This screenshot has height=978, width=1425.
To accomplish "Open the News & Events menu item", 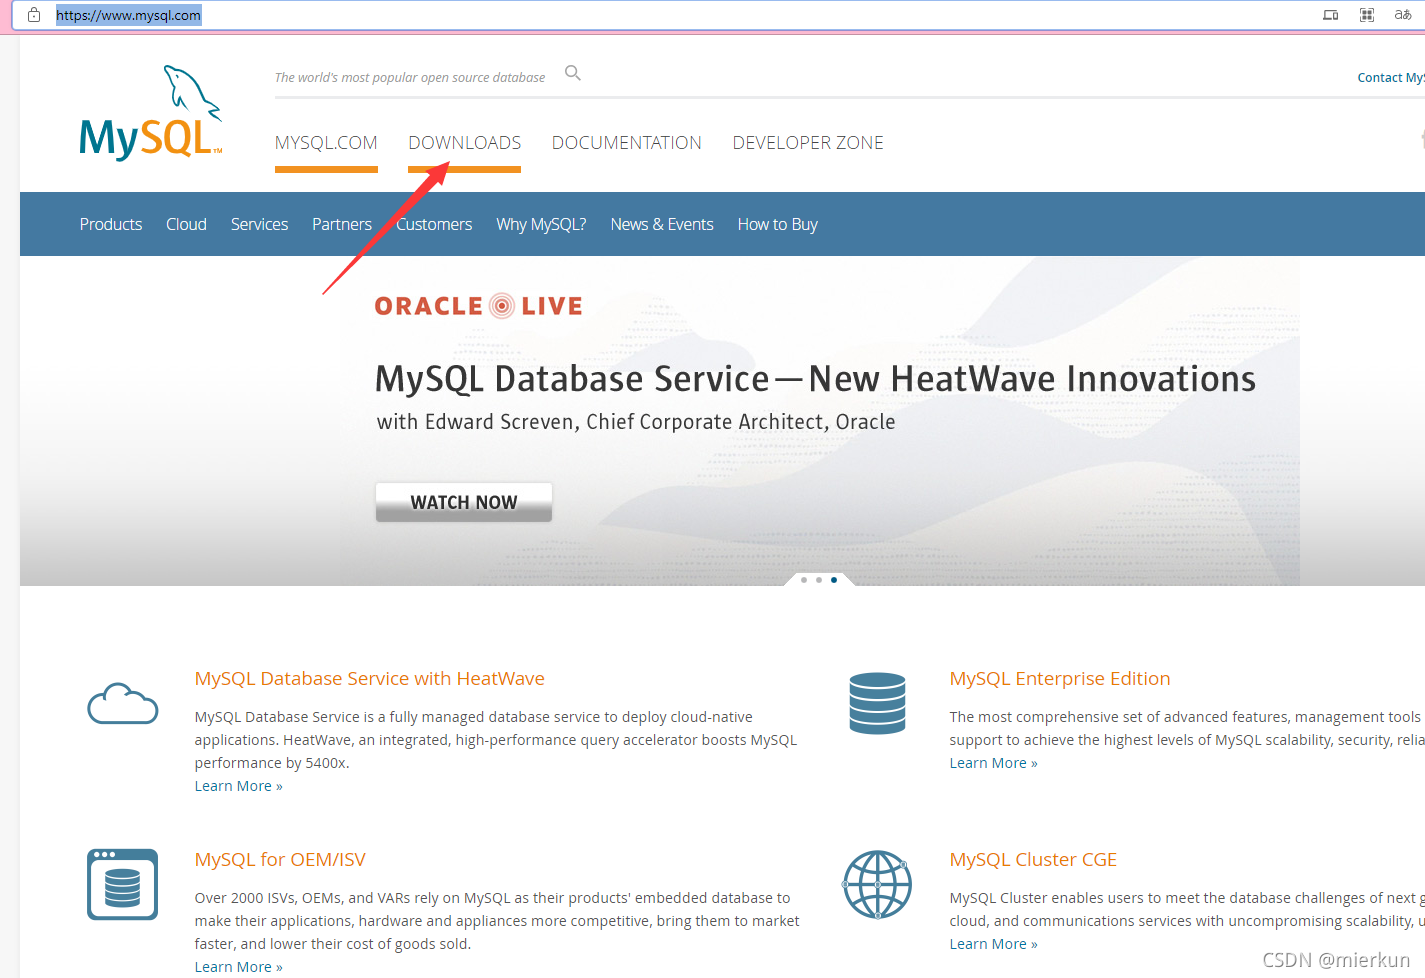I will (x=662, y=224).
